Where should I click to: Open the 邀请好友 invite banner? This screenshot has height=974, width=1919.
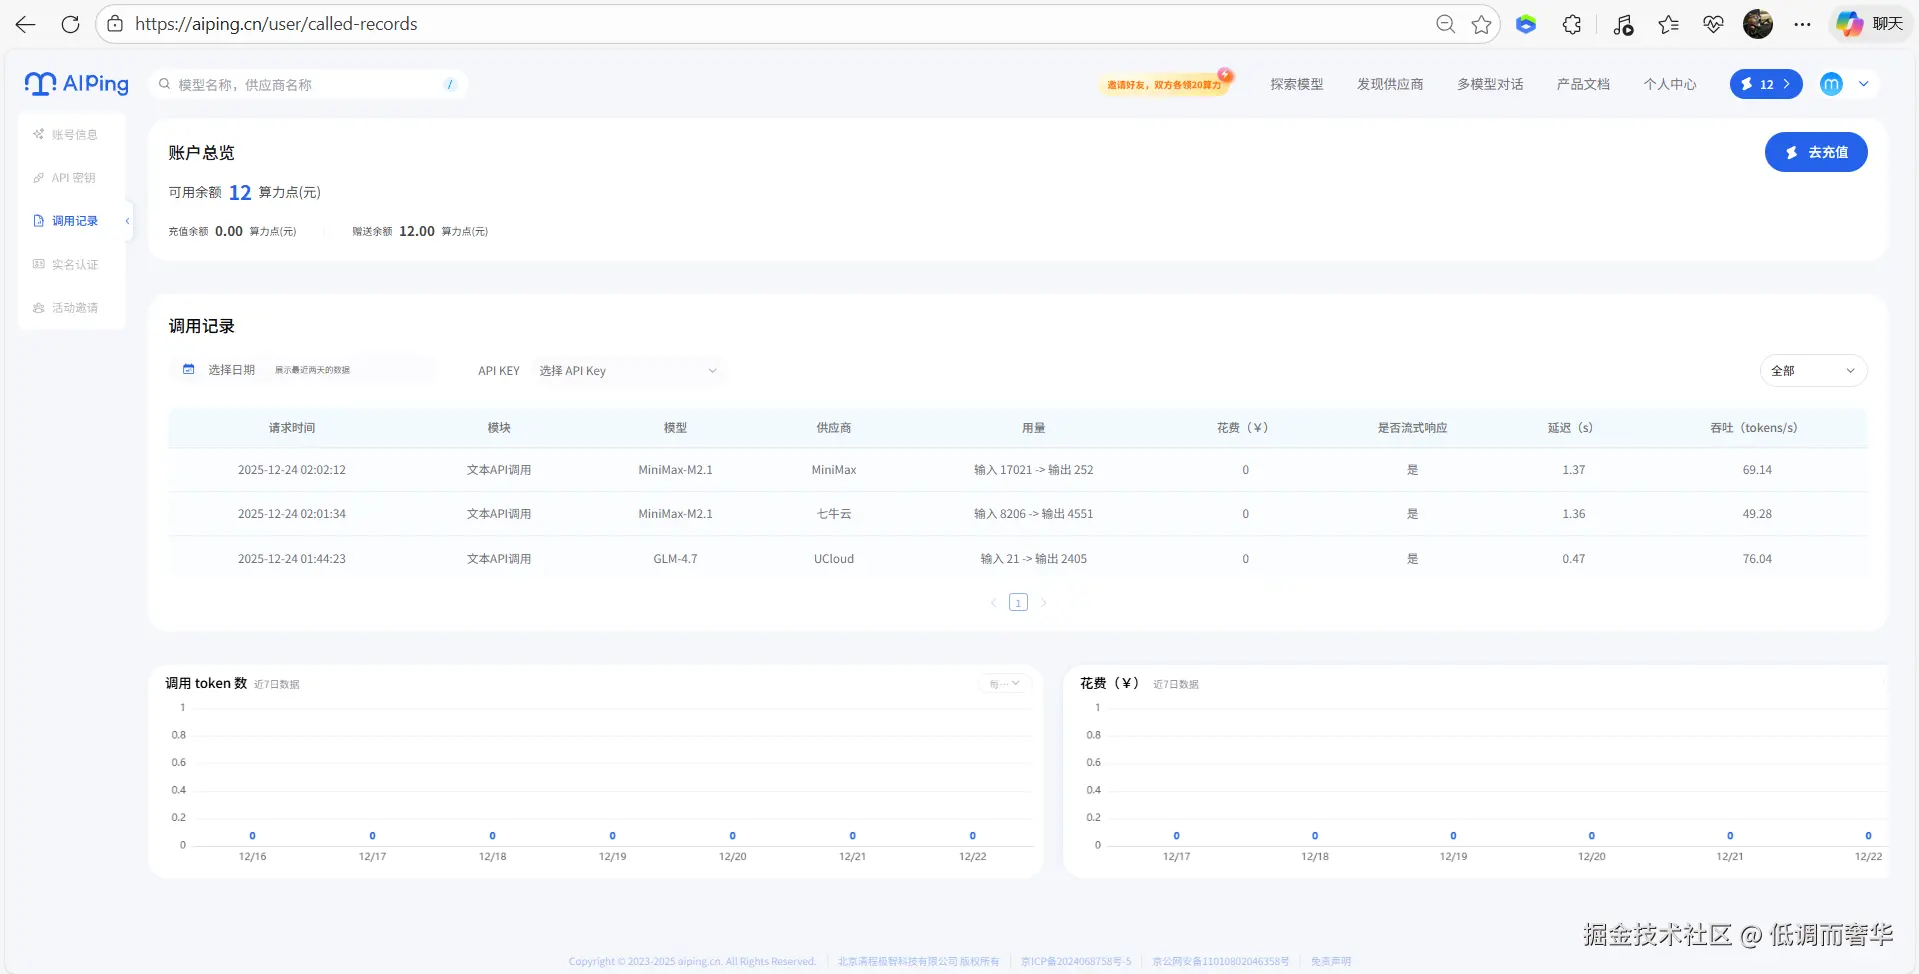(1165, 84)
